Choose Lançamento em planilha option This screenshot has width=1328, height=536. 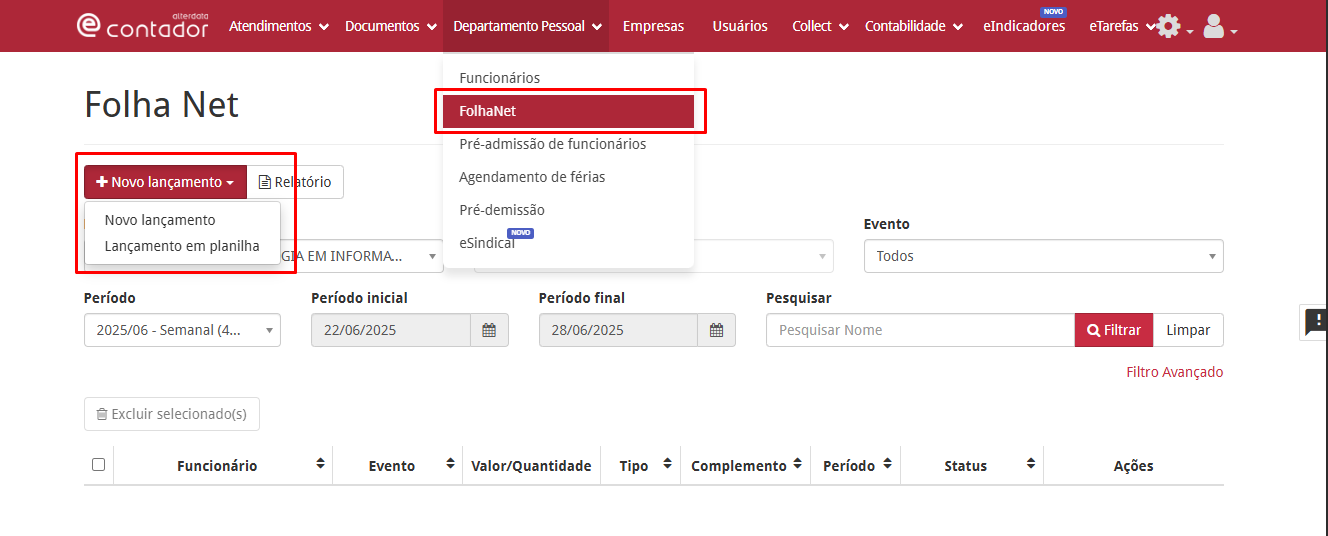pyautogui.click(x=182, y=246)
